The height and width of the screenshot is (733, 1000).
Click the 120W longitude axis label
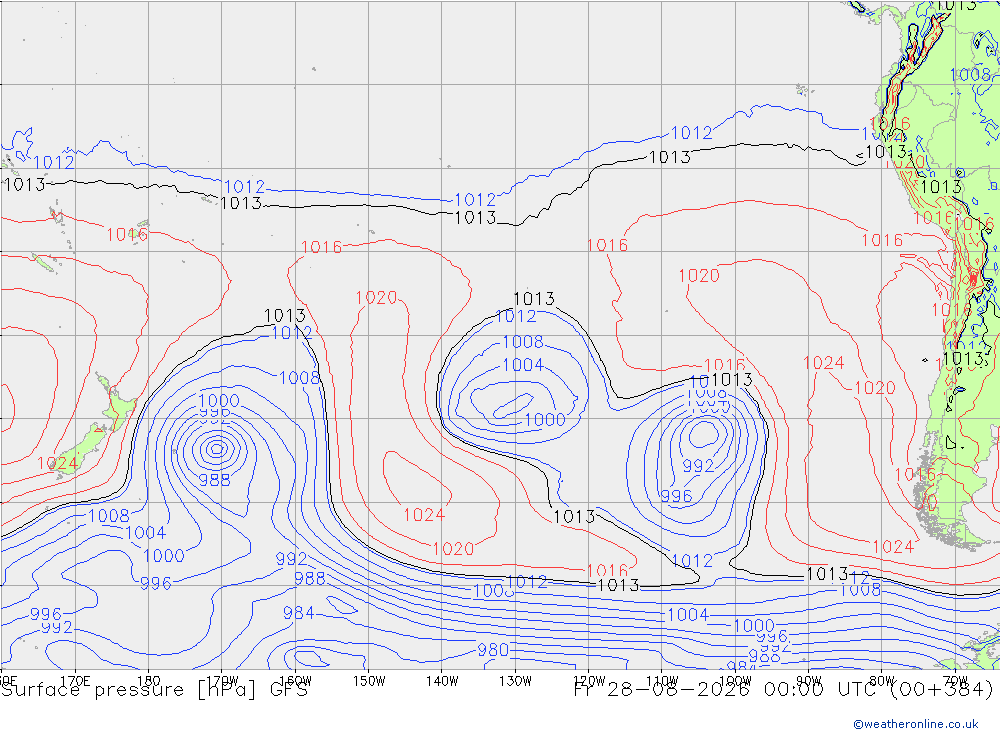click(x=589, y=681)
